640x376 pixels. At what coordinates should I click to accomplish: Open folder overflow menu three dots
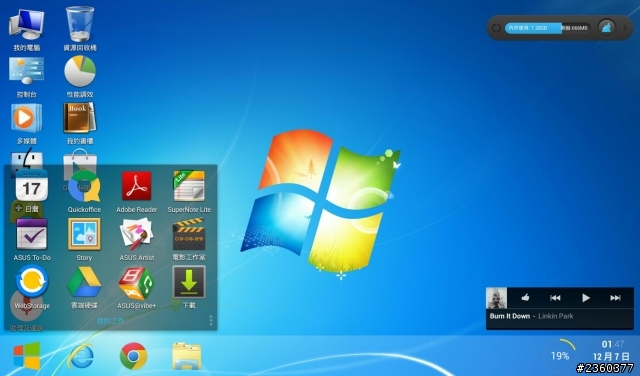pyautogui.click(x=211, y=320)
